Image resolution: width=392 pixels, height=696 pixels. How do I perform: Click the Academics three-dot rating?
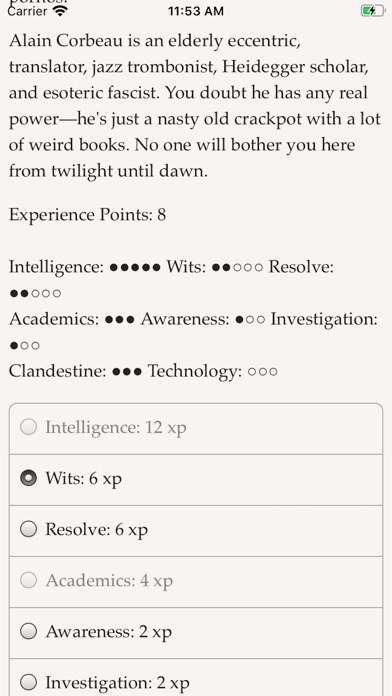tap(120, 320)
